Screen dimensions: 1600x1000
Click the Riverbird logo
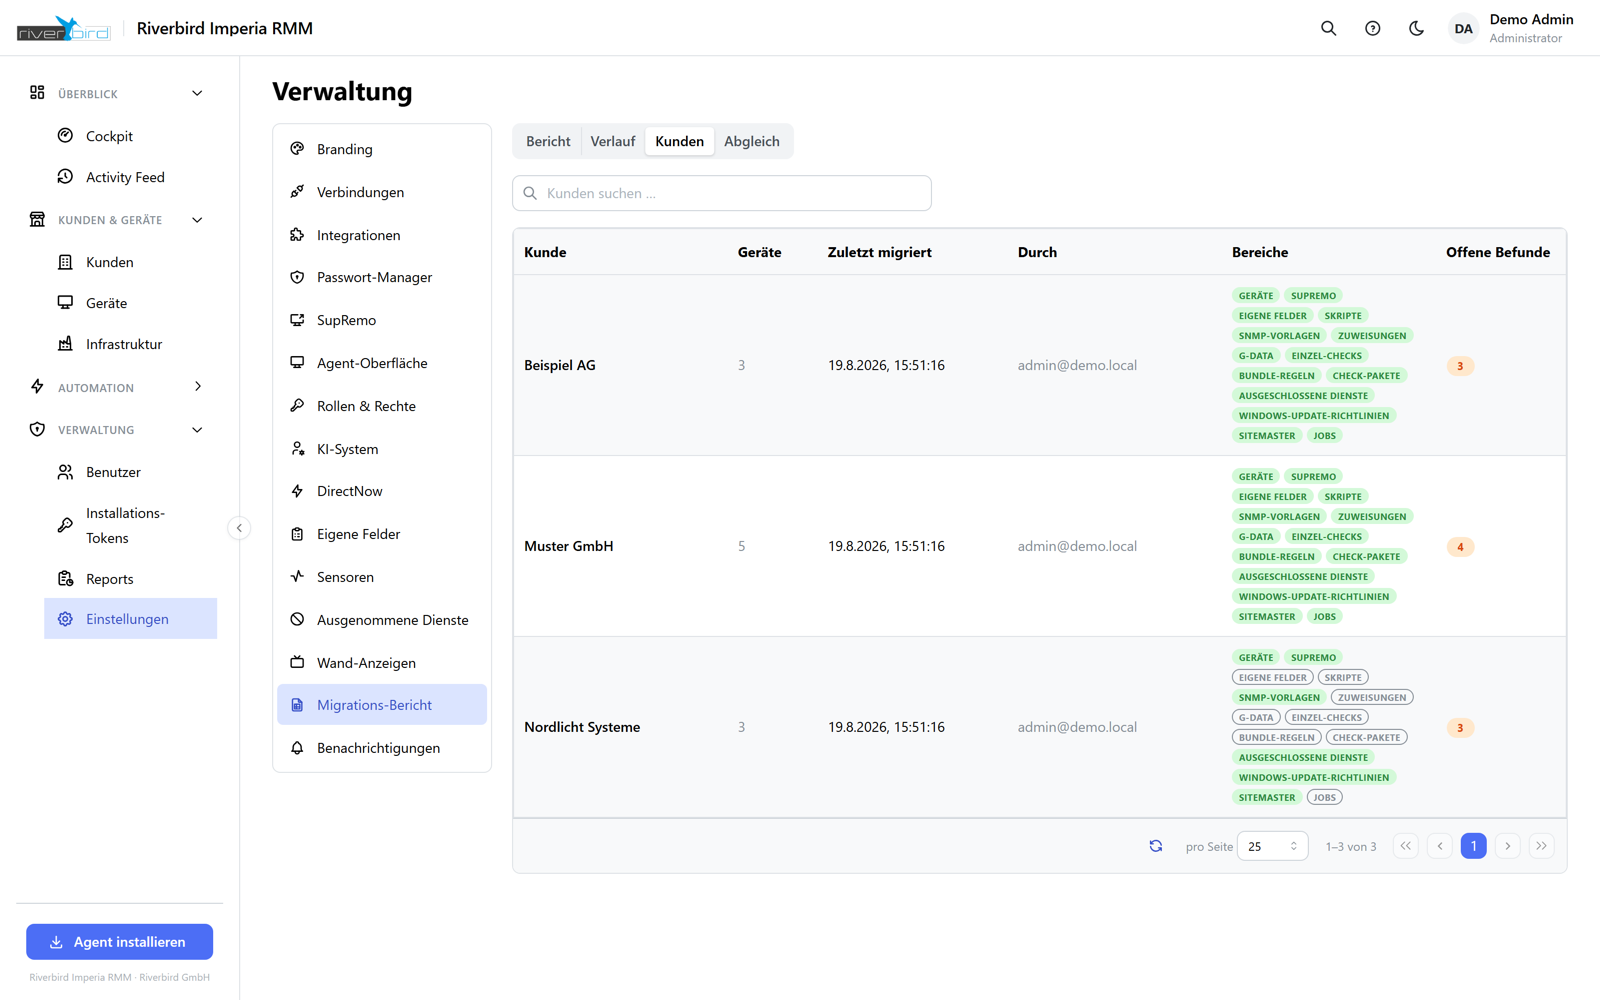pos(63,29)
